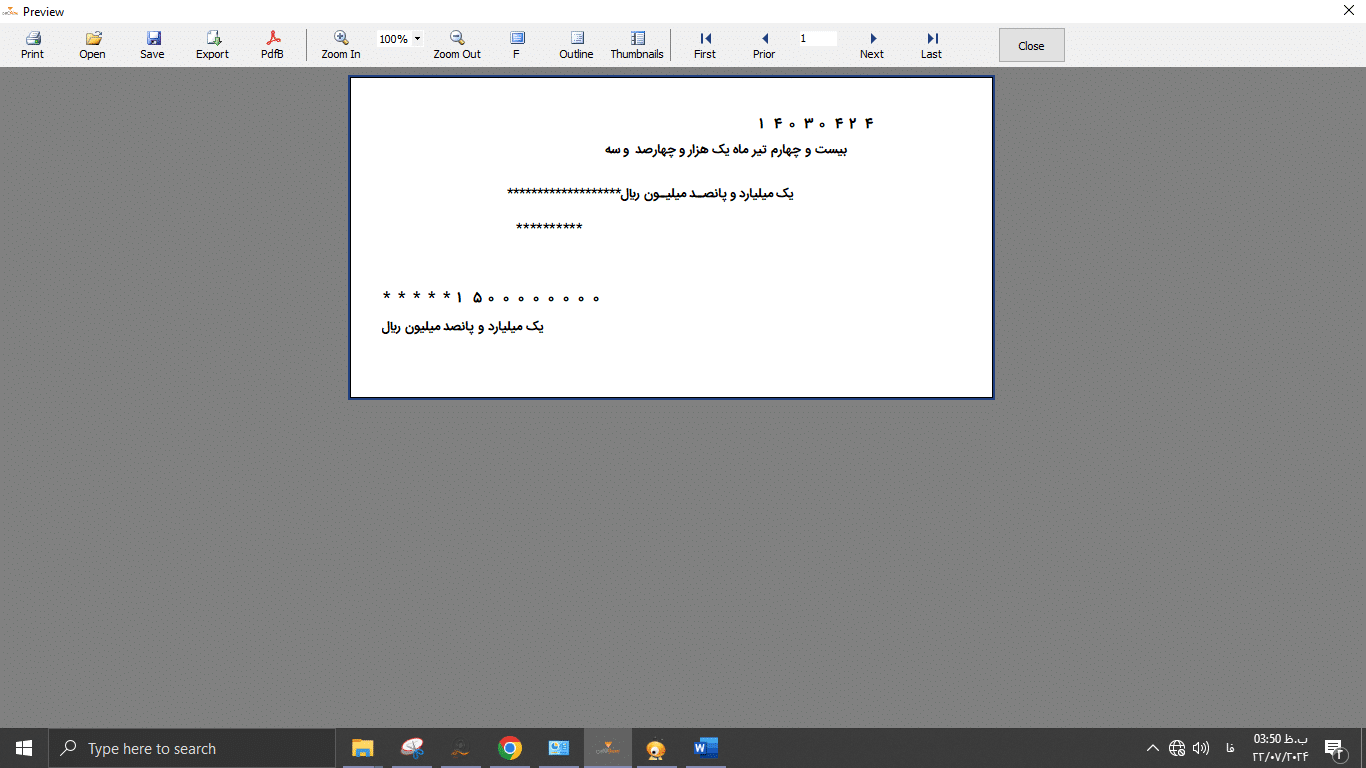Click the Print toolbar icon
The width and height of the screenshot is (1366, 768).
tap(32, 45)
